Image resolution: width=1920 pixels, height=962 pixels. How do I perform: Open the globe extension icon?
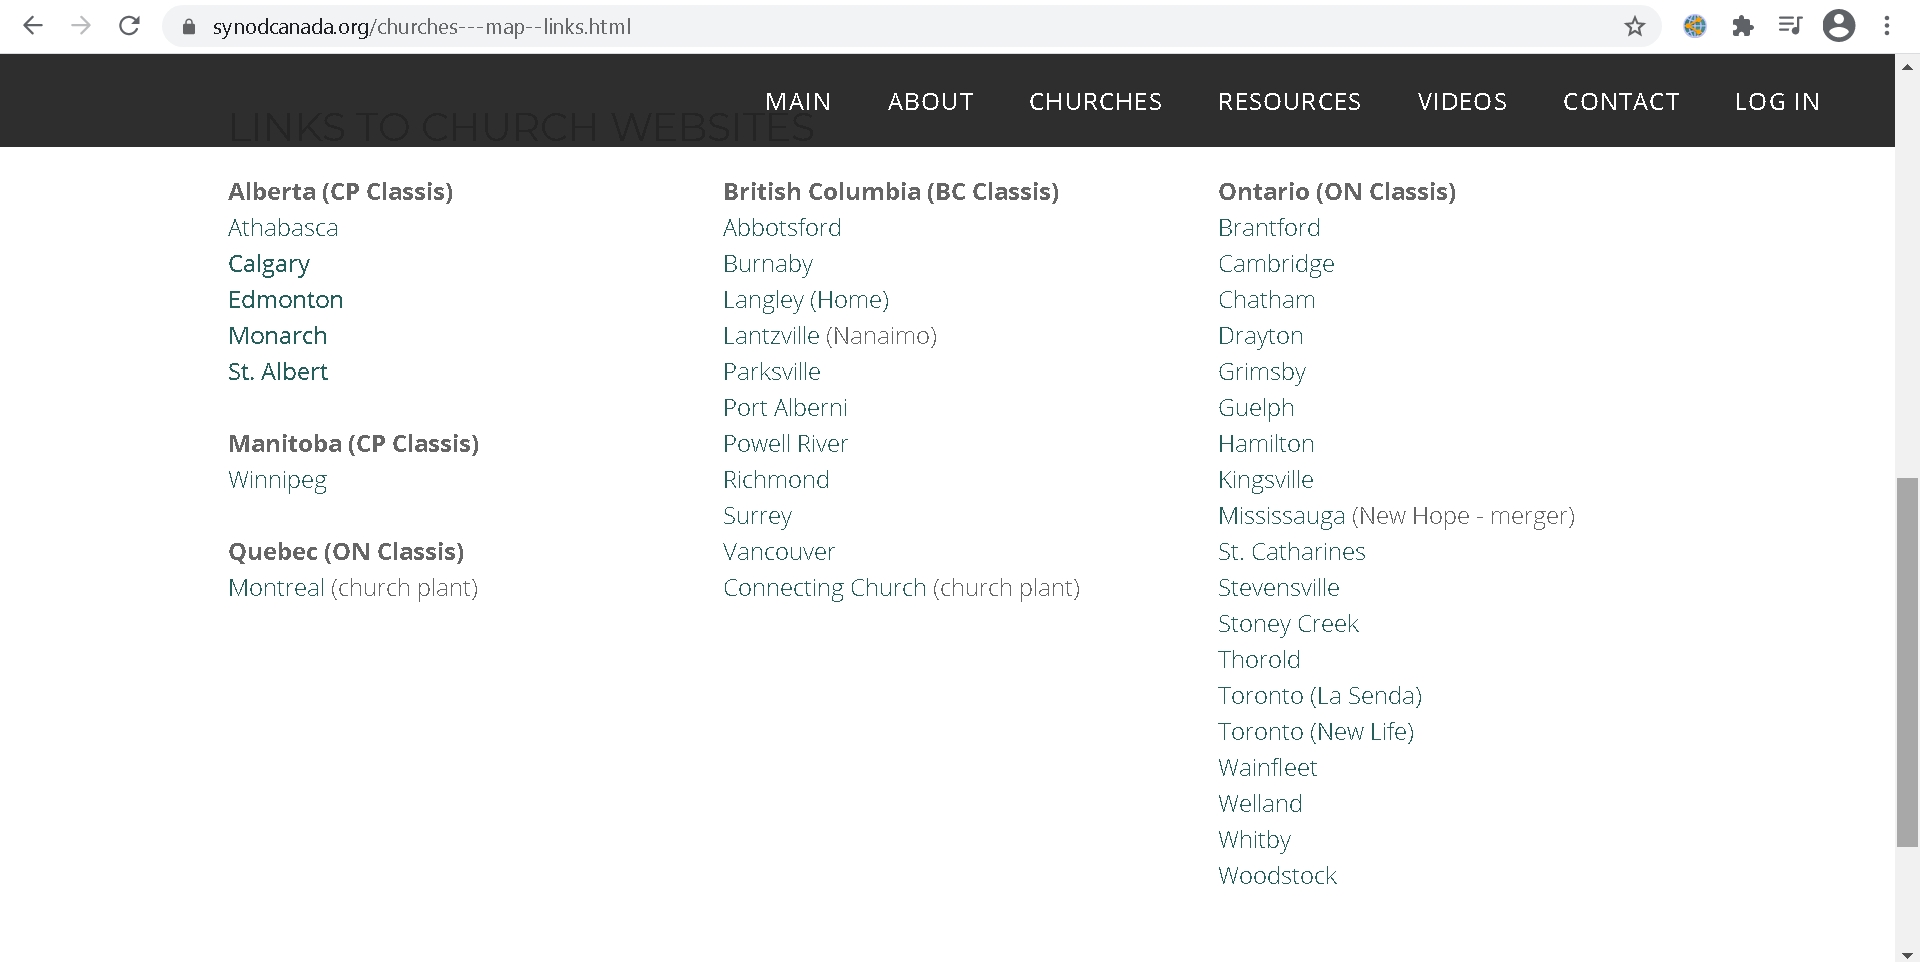[1695, 26]
